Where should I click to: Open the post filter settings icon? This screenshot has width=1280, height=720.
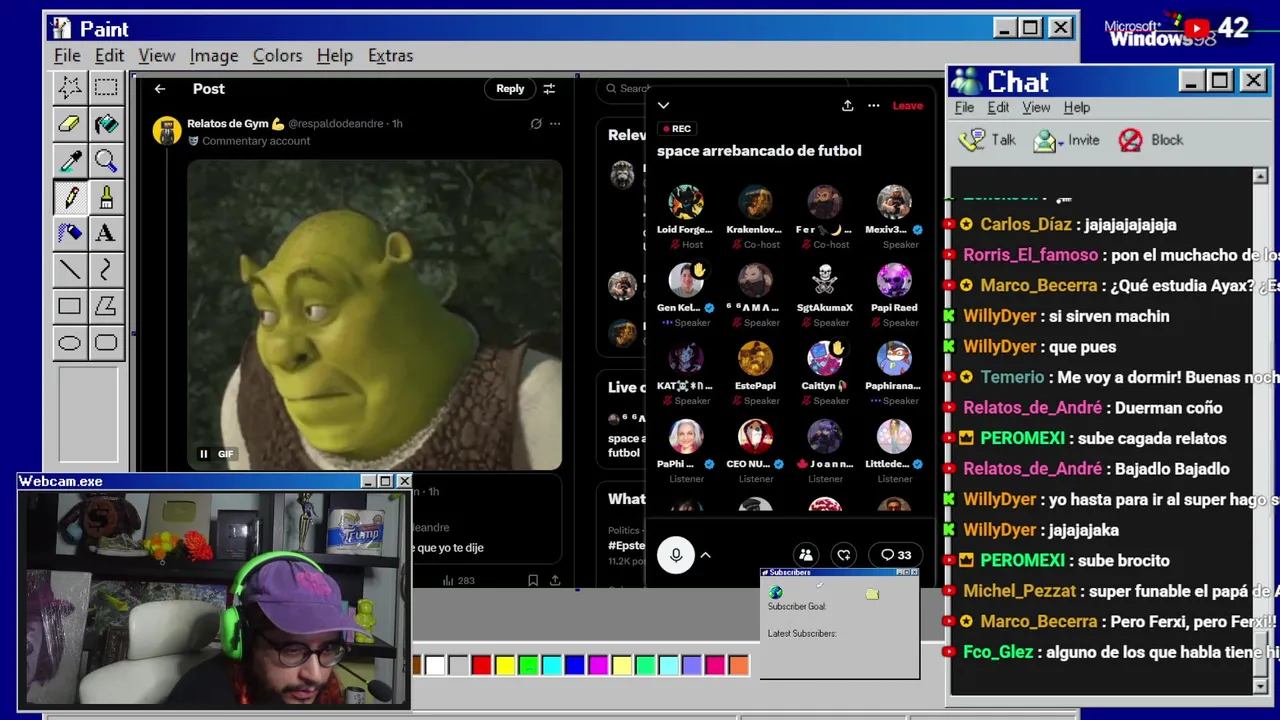tap(549, 89)
